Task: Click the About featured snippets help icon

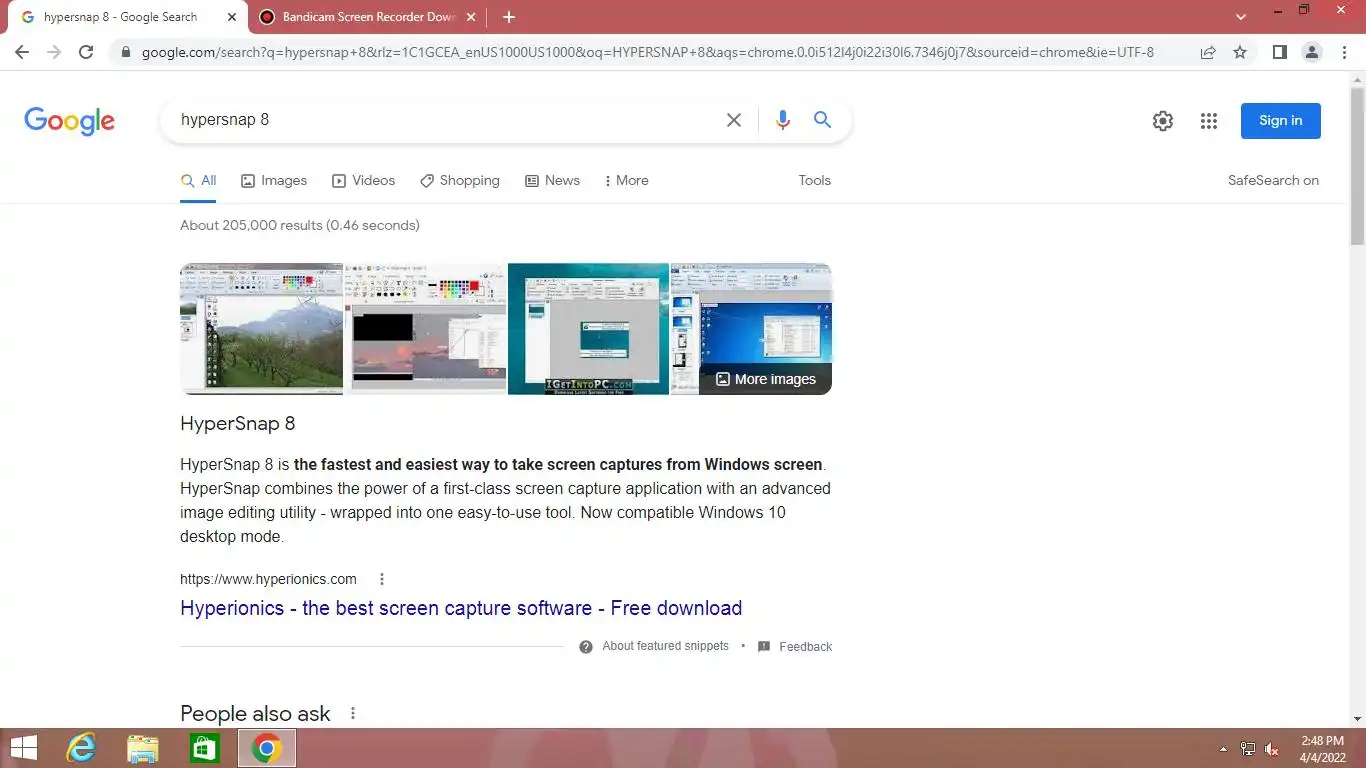Action: tap(586, 647)
